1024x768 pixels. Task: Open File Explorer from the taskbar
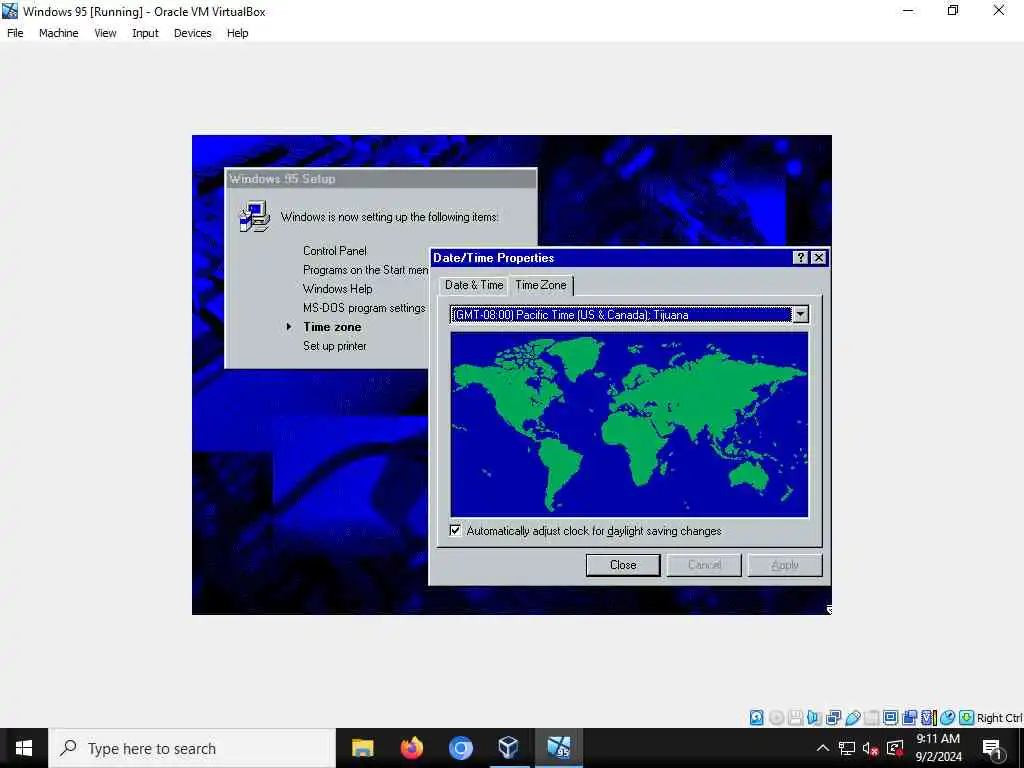click(x=362, y=748)
